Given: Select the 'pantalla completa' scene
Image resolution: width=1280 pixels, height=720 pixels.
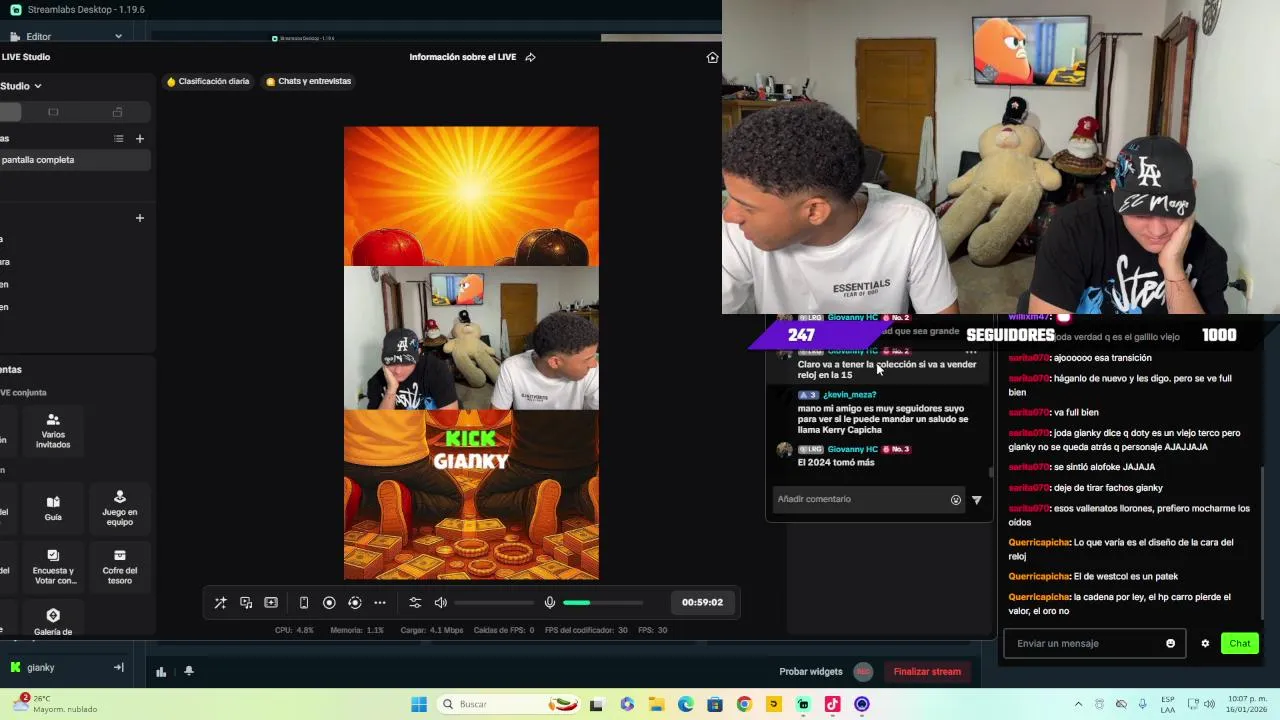Looking at the screenshot, I should (x=75, y=160).
